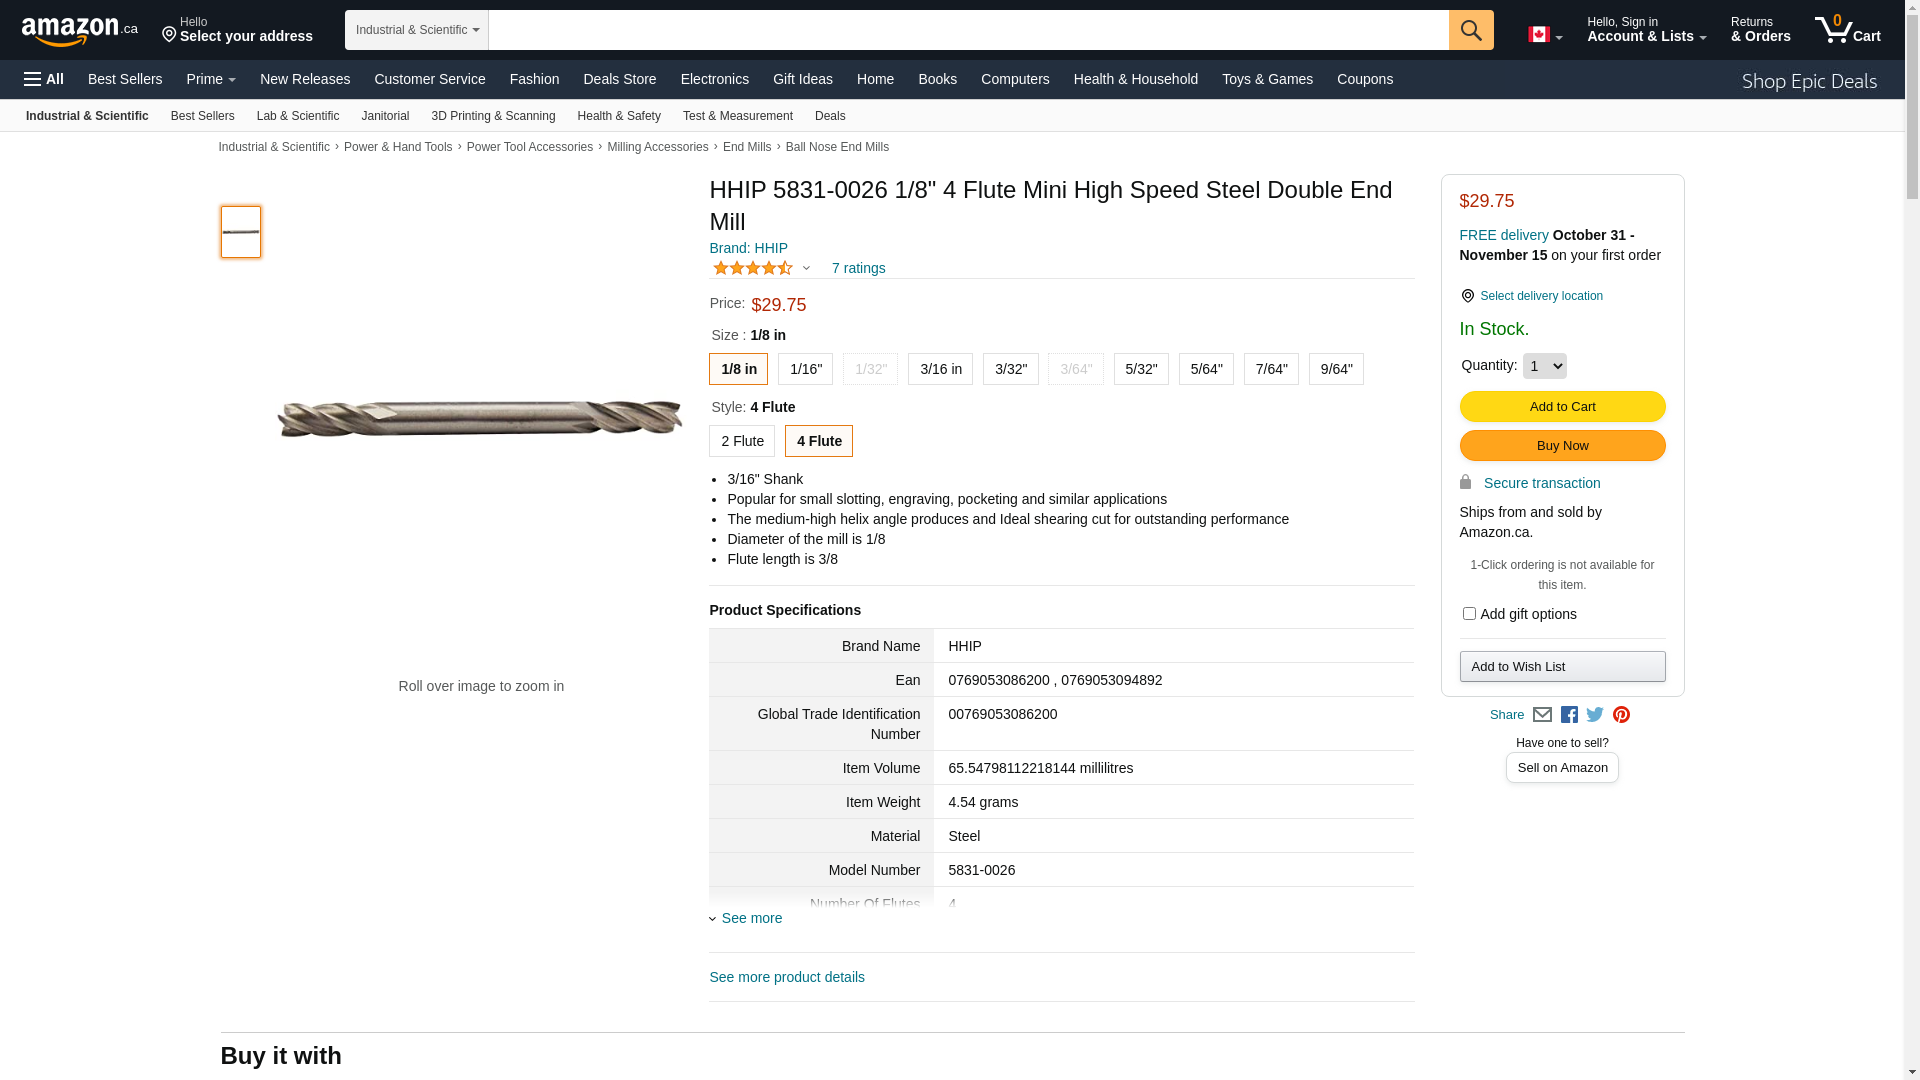Open the All hamburger menu
This screenshot has width=1920, height=1080.
click(x=44, y=79)
